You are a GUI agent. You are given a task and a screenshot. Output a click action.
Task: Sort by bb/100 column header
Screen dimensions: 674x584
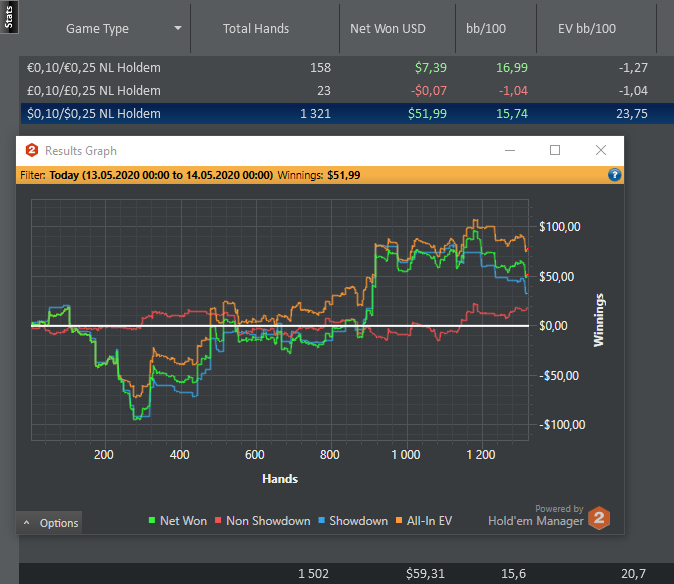click(x=486, y=29)
